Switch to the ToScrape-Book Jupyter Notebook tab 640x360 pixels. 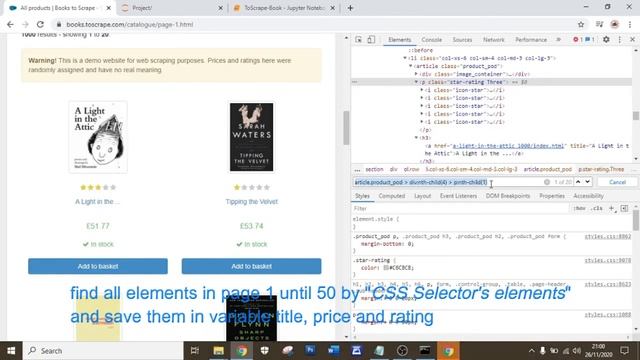point(284,8)
